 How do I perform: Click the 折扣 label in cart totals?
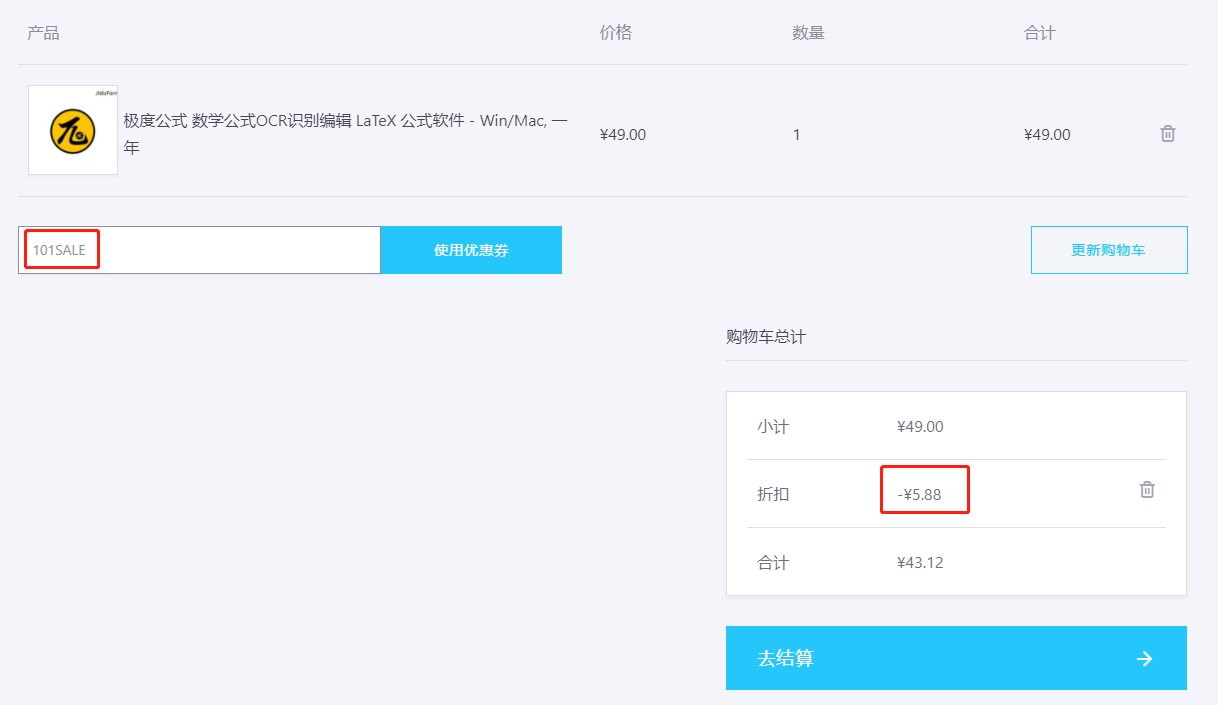click(x=773, y=494)
